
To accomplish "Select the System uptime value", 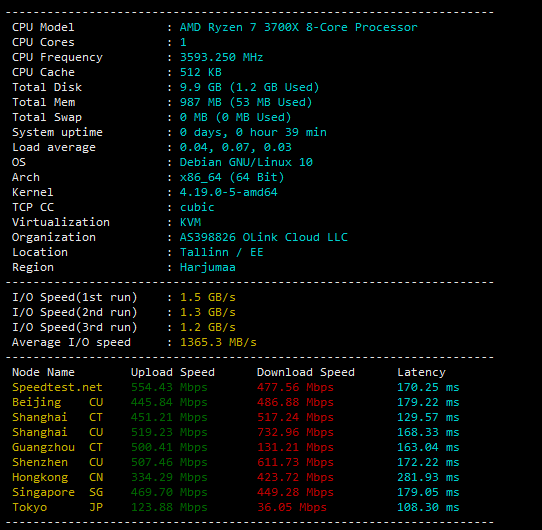I will click(253, 132).
